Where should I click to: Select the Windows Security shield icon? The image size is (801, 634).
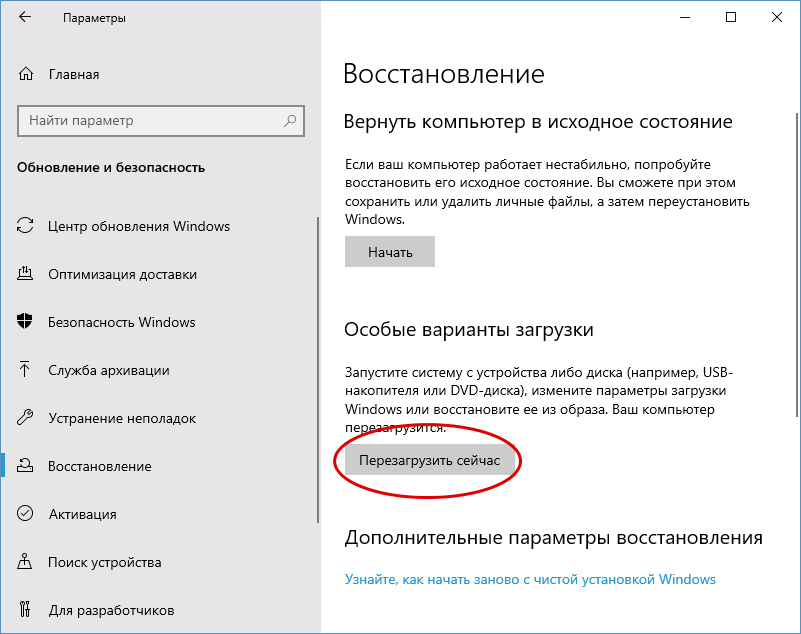25,321
